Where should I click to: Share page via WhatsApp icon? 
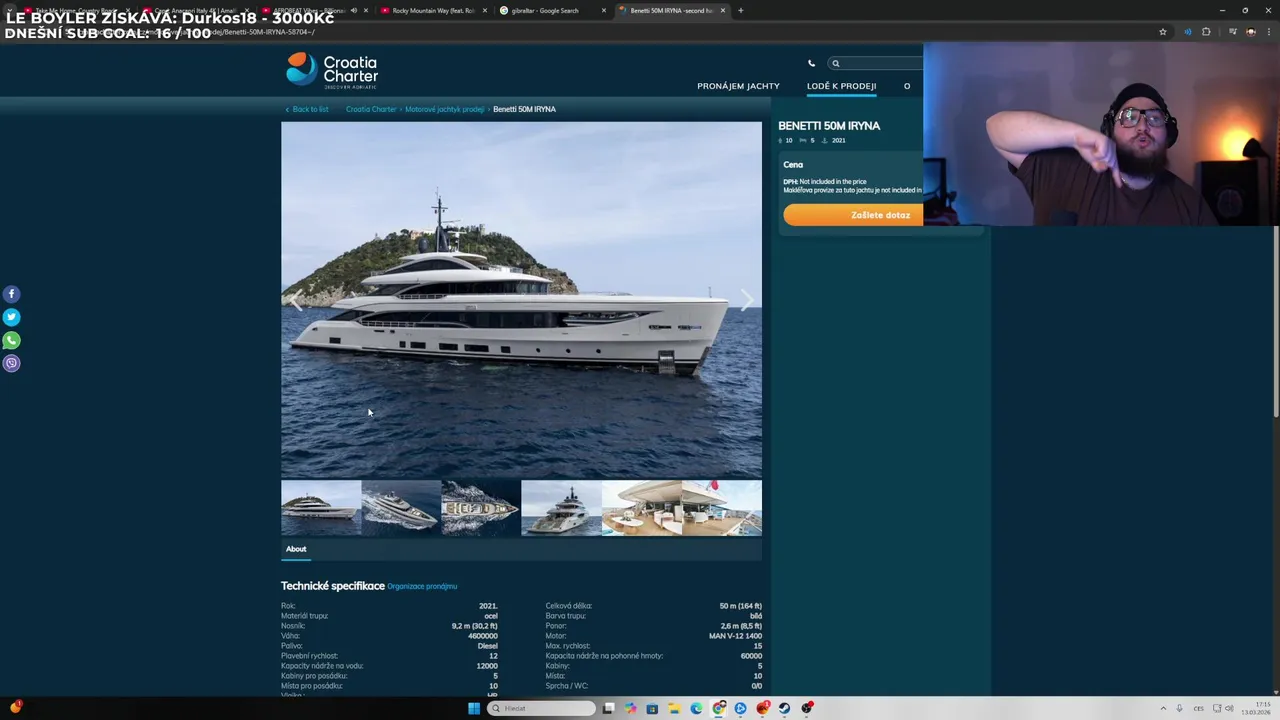[11, 340]
